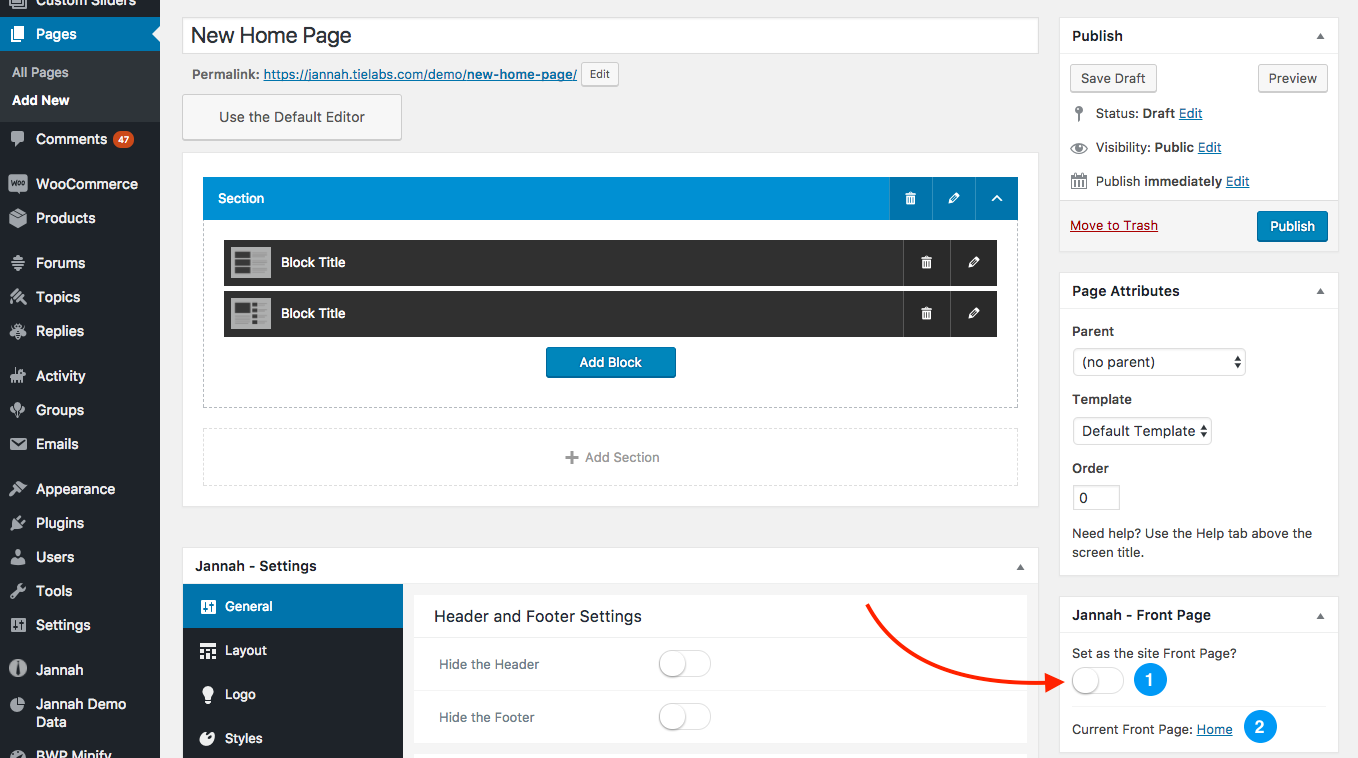Open the current front page Home link

click(1214, 729)
